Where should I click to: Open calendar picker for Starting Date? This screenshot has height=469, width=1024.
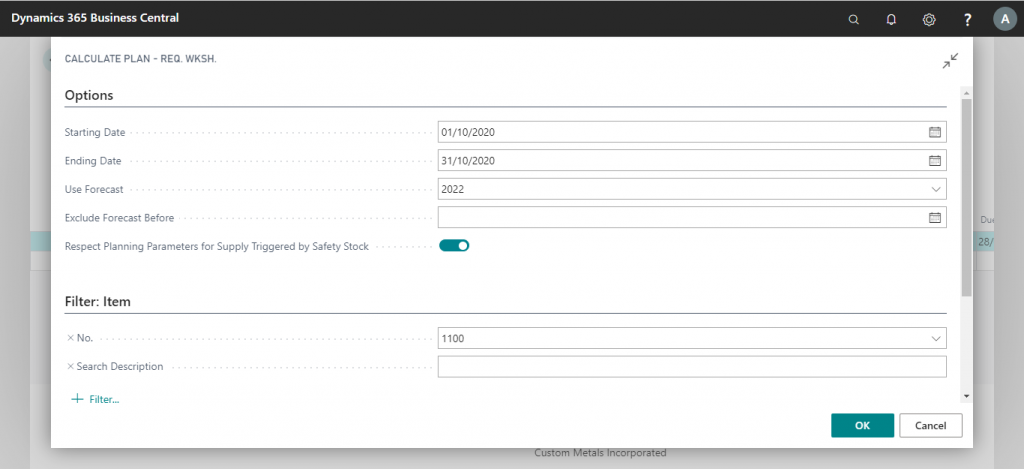(x=935, y=132)
